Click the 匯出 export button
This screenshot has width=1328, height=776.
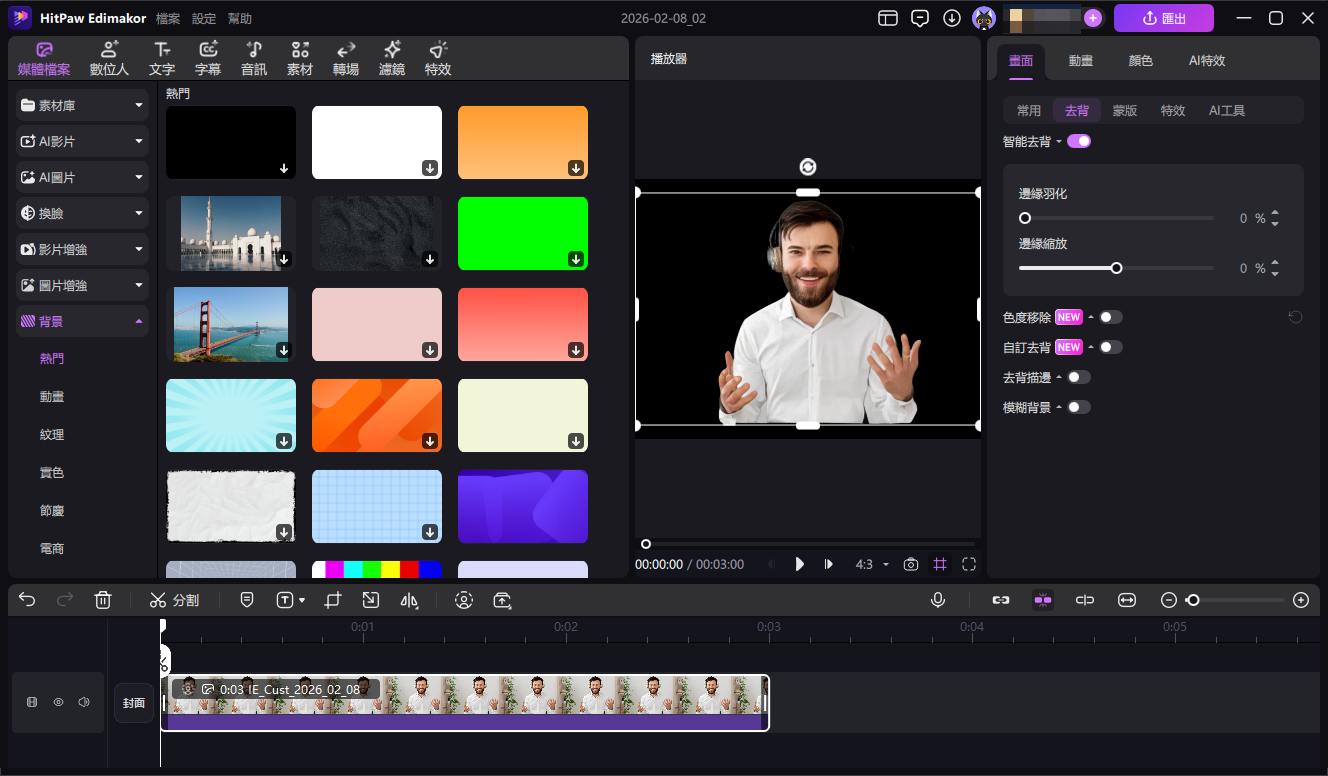[1163, 18]
